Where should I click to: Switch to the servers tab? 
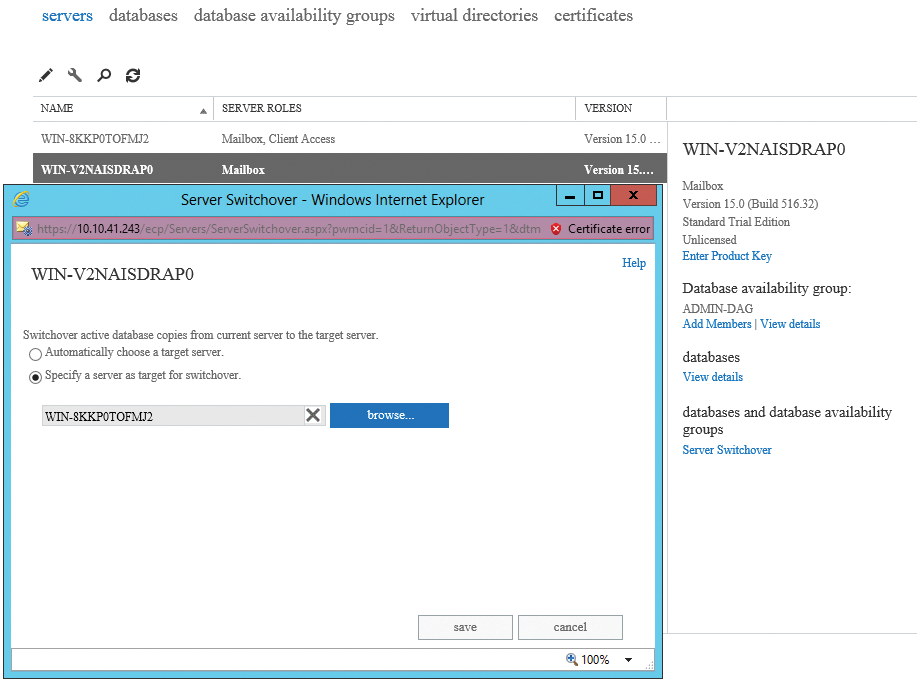pos(67,15)
